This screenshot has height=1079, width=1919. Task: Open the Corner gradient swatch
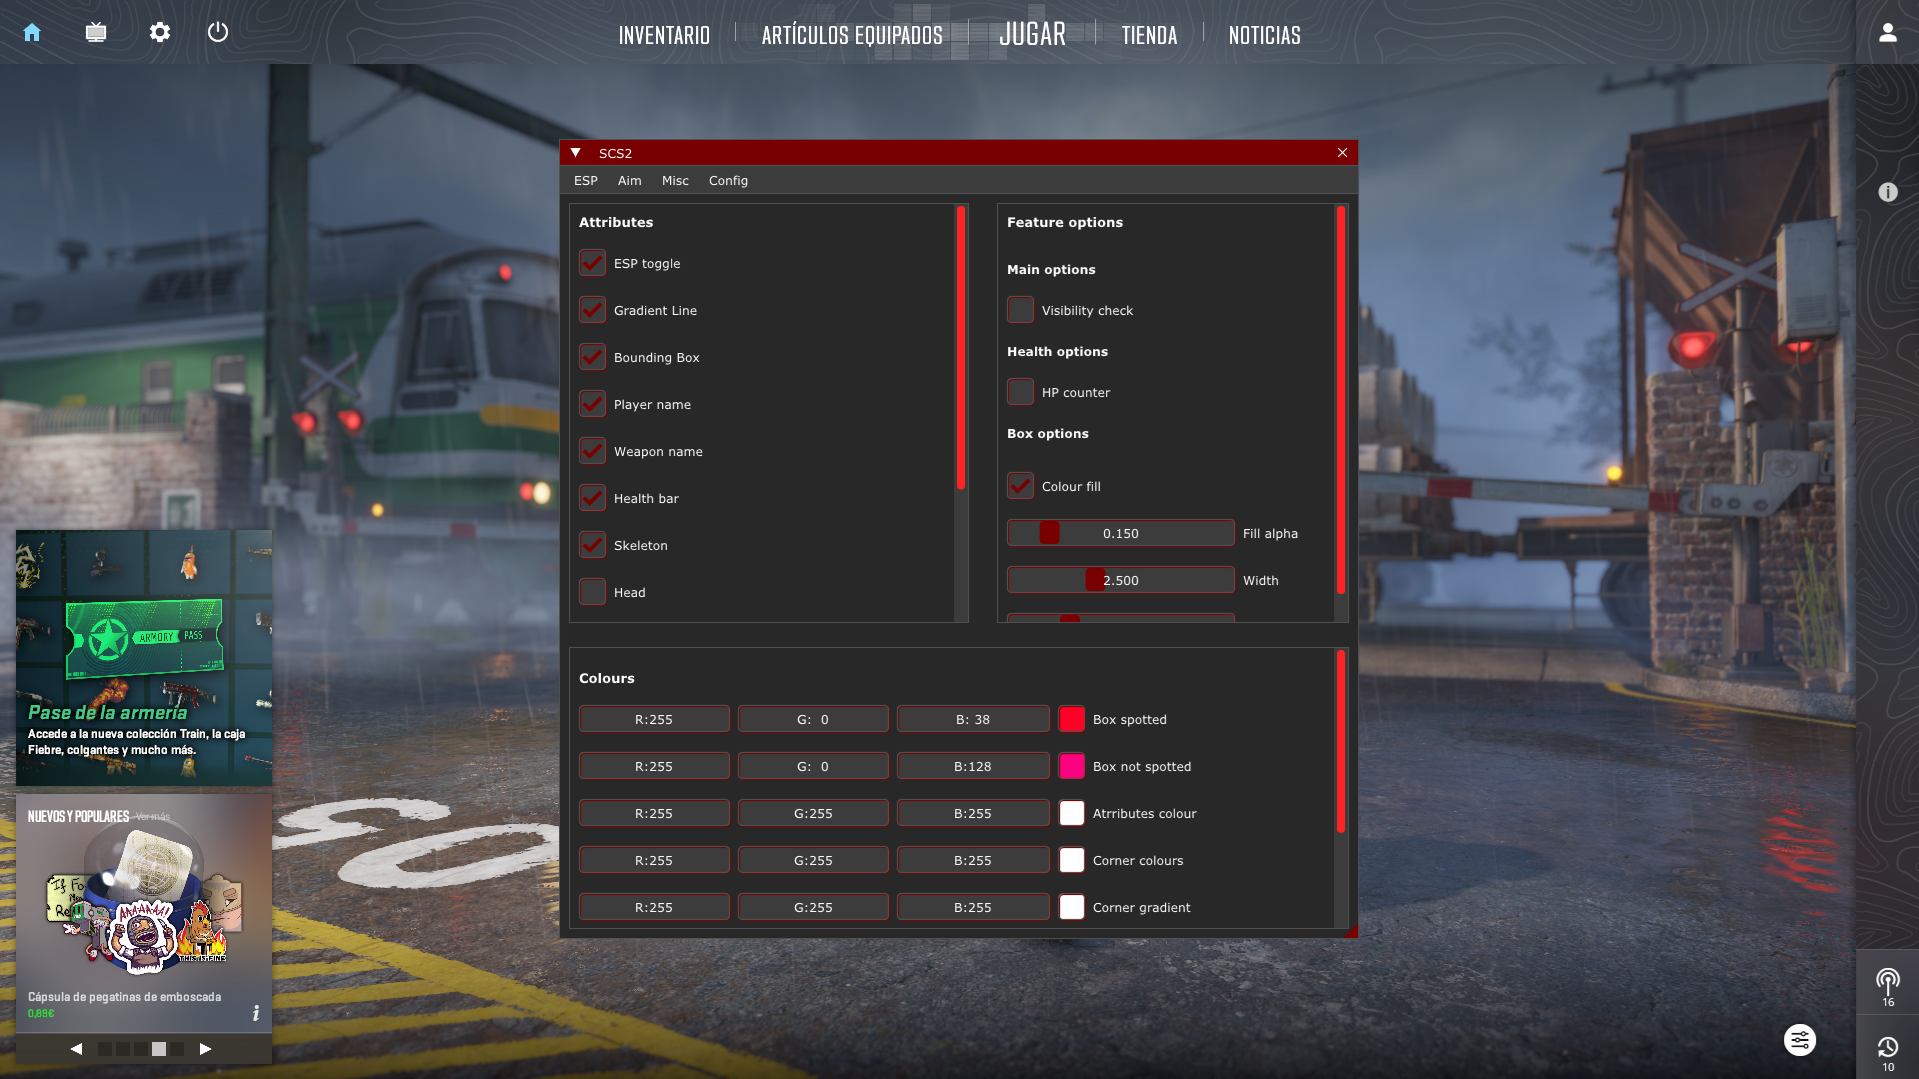pyautogui.click(x=1071, y=907)
